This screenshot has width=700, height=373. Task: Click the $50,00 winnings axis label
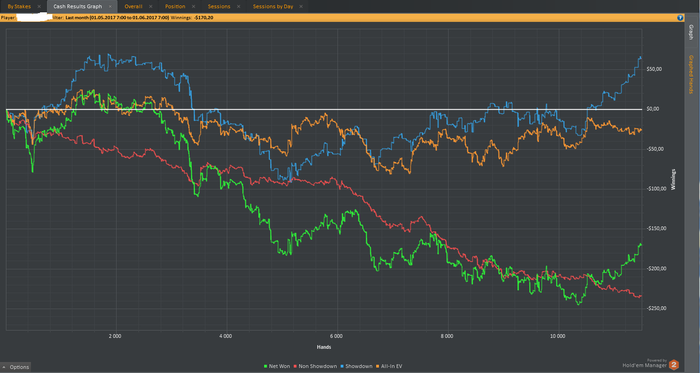pos(654,69)
